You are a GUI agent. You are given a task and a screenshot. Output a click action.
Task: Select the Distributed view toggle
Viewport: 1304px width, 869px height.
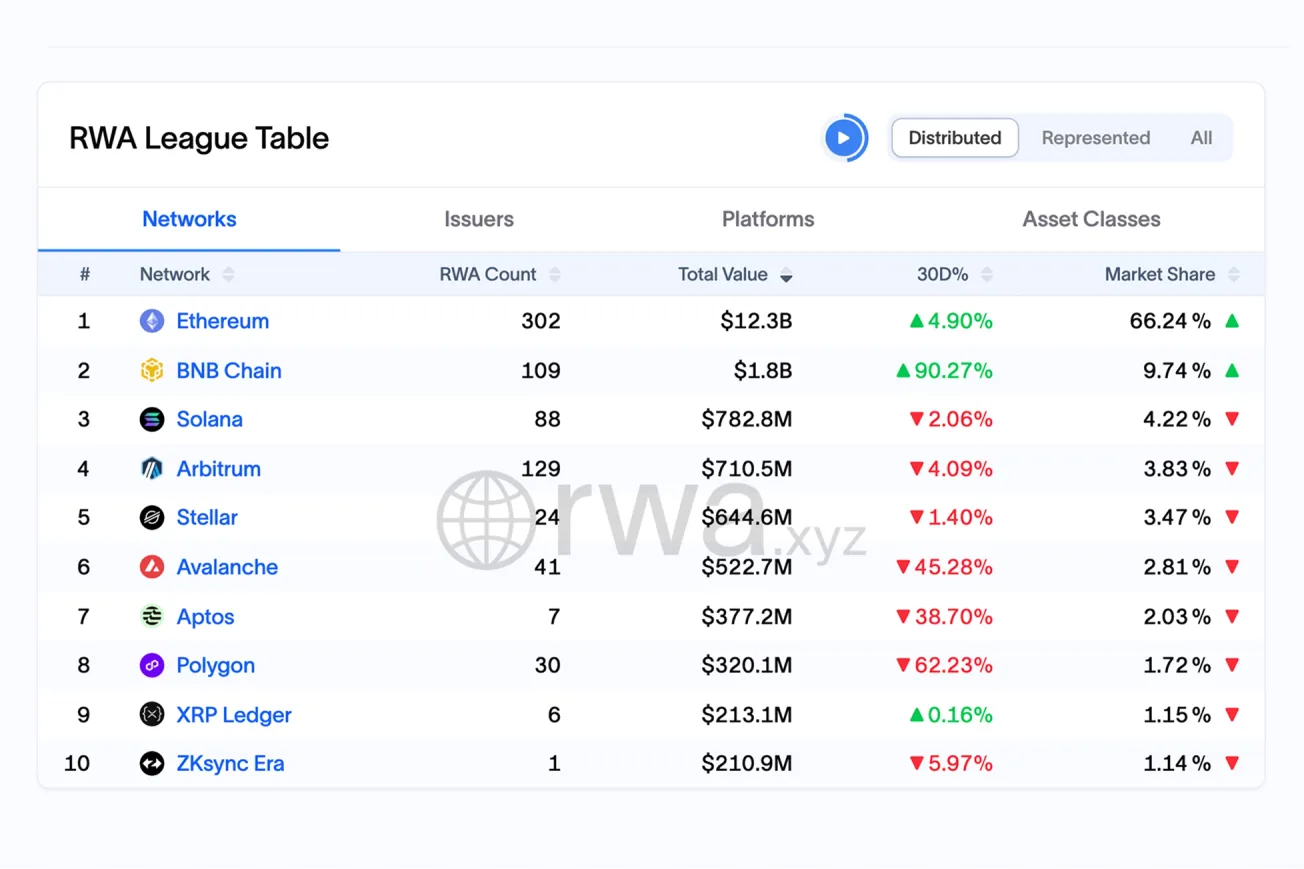(x=954, y=138)
